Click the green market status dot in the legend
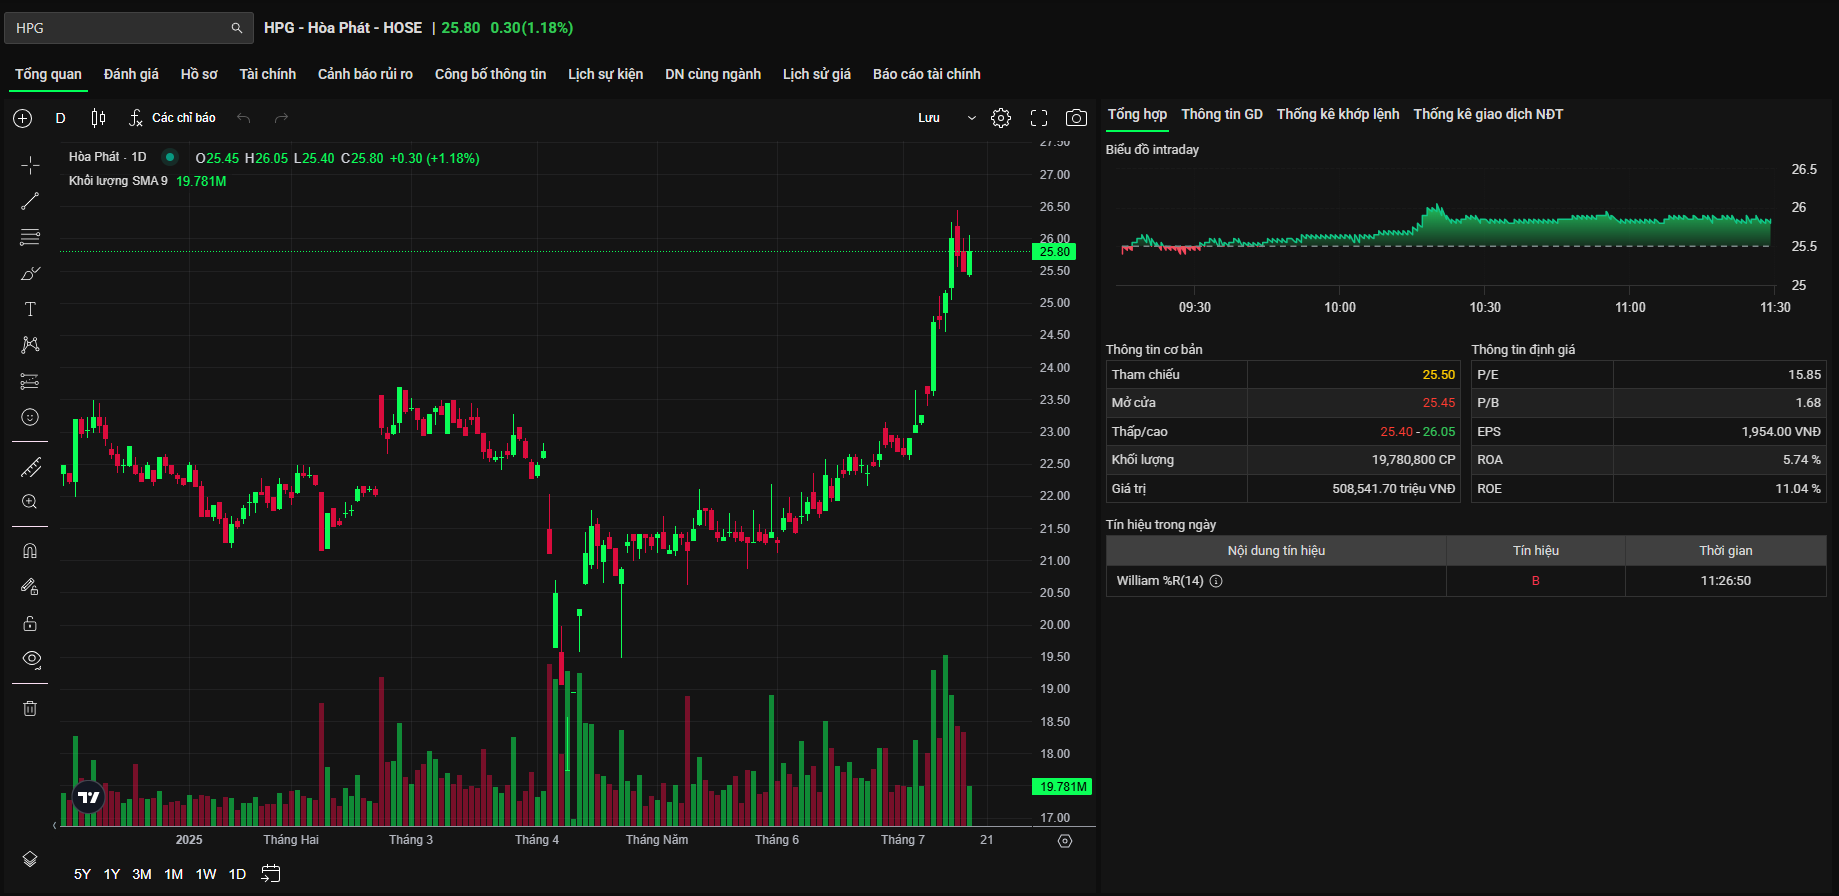The height and width of the screenshot is (896, 1839). tap(170, 157)
